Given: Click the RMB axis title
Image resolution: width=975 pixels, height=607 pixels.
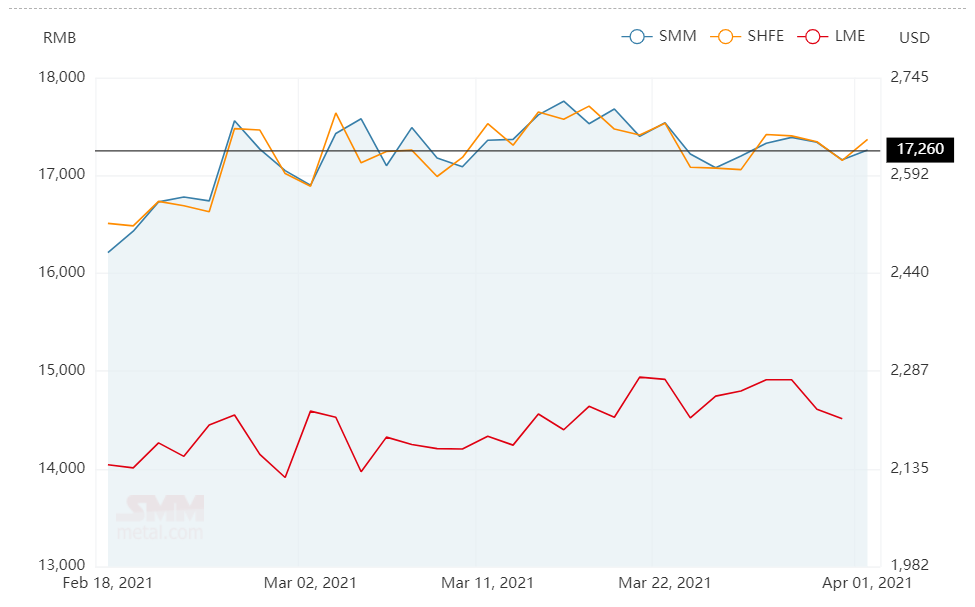Looking at the screenshot, I should (59, 38).
